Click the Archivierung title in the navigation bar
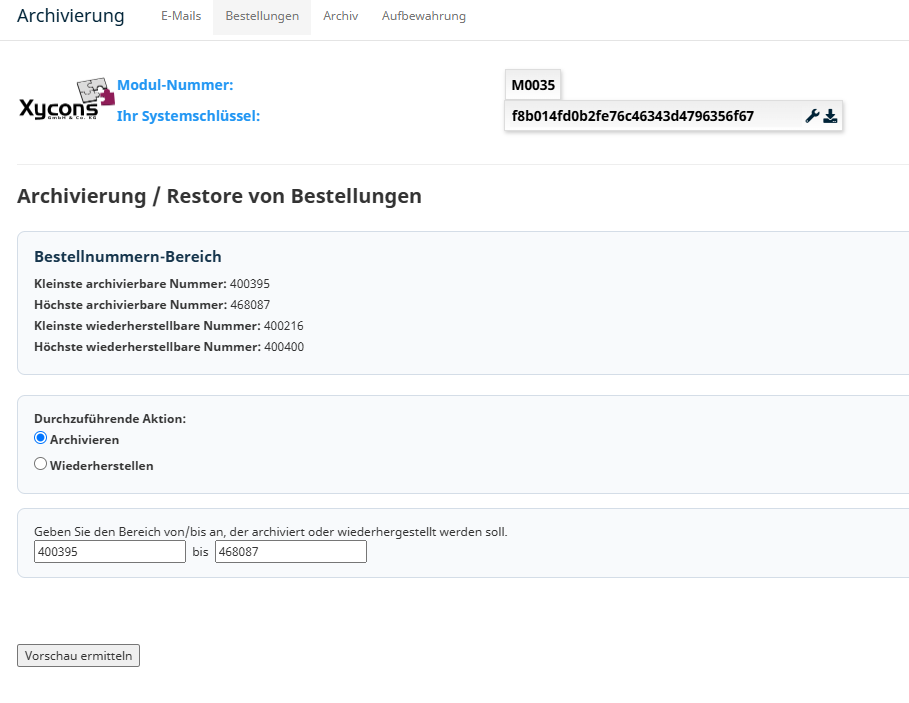This screenshot has width=909, height=703. [71, 16]
